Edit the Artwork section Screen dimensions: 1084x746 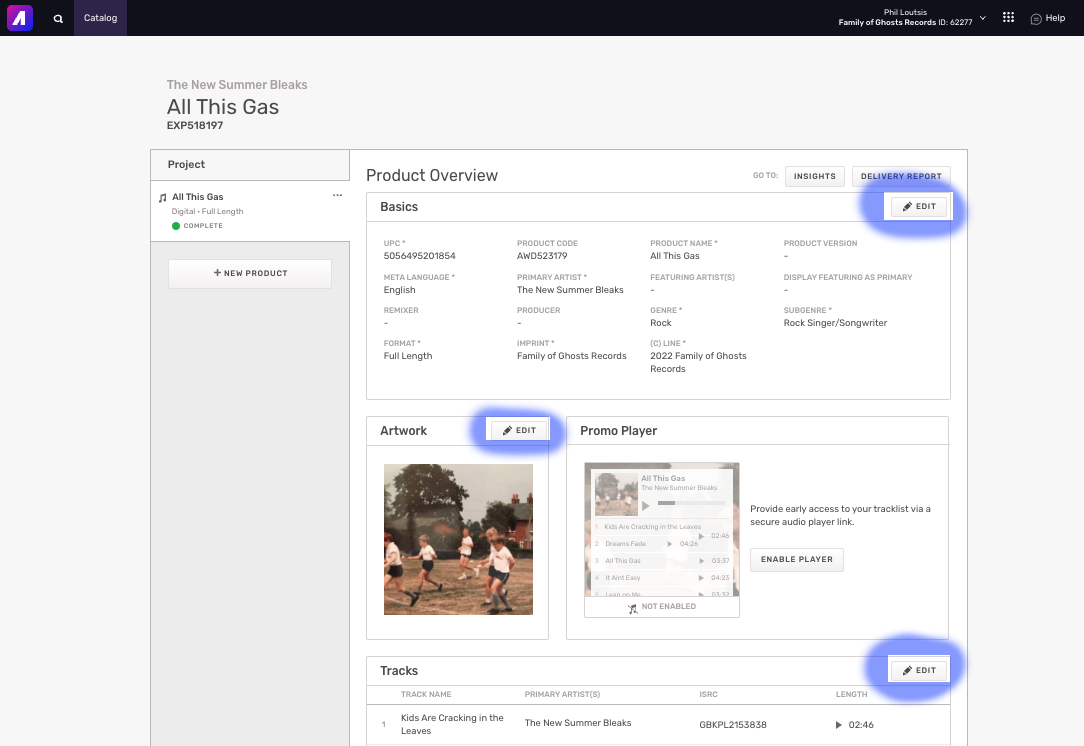(x=519, y=430)
